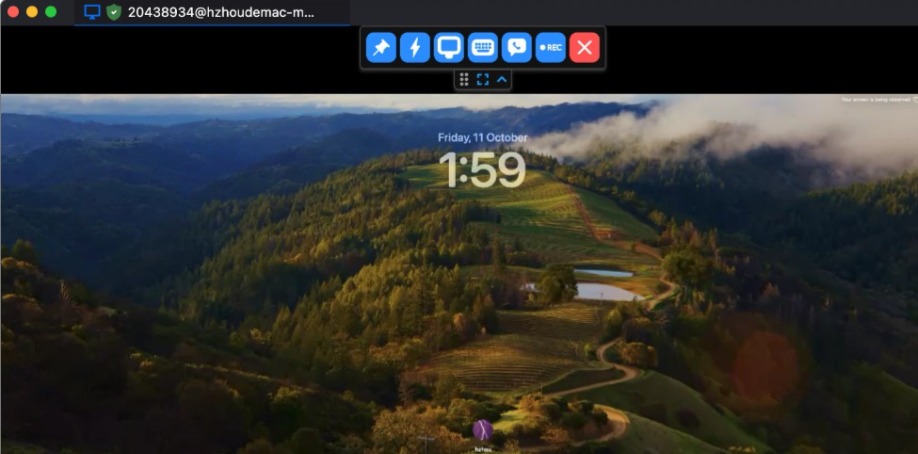Click the dotted grid handle below toolbar

coord(464,79)
